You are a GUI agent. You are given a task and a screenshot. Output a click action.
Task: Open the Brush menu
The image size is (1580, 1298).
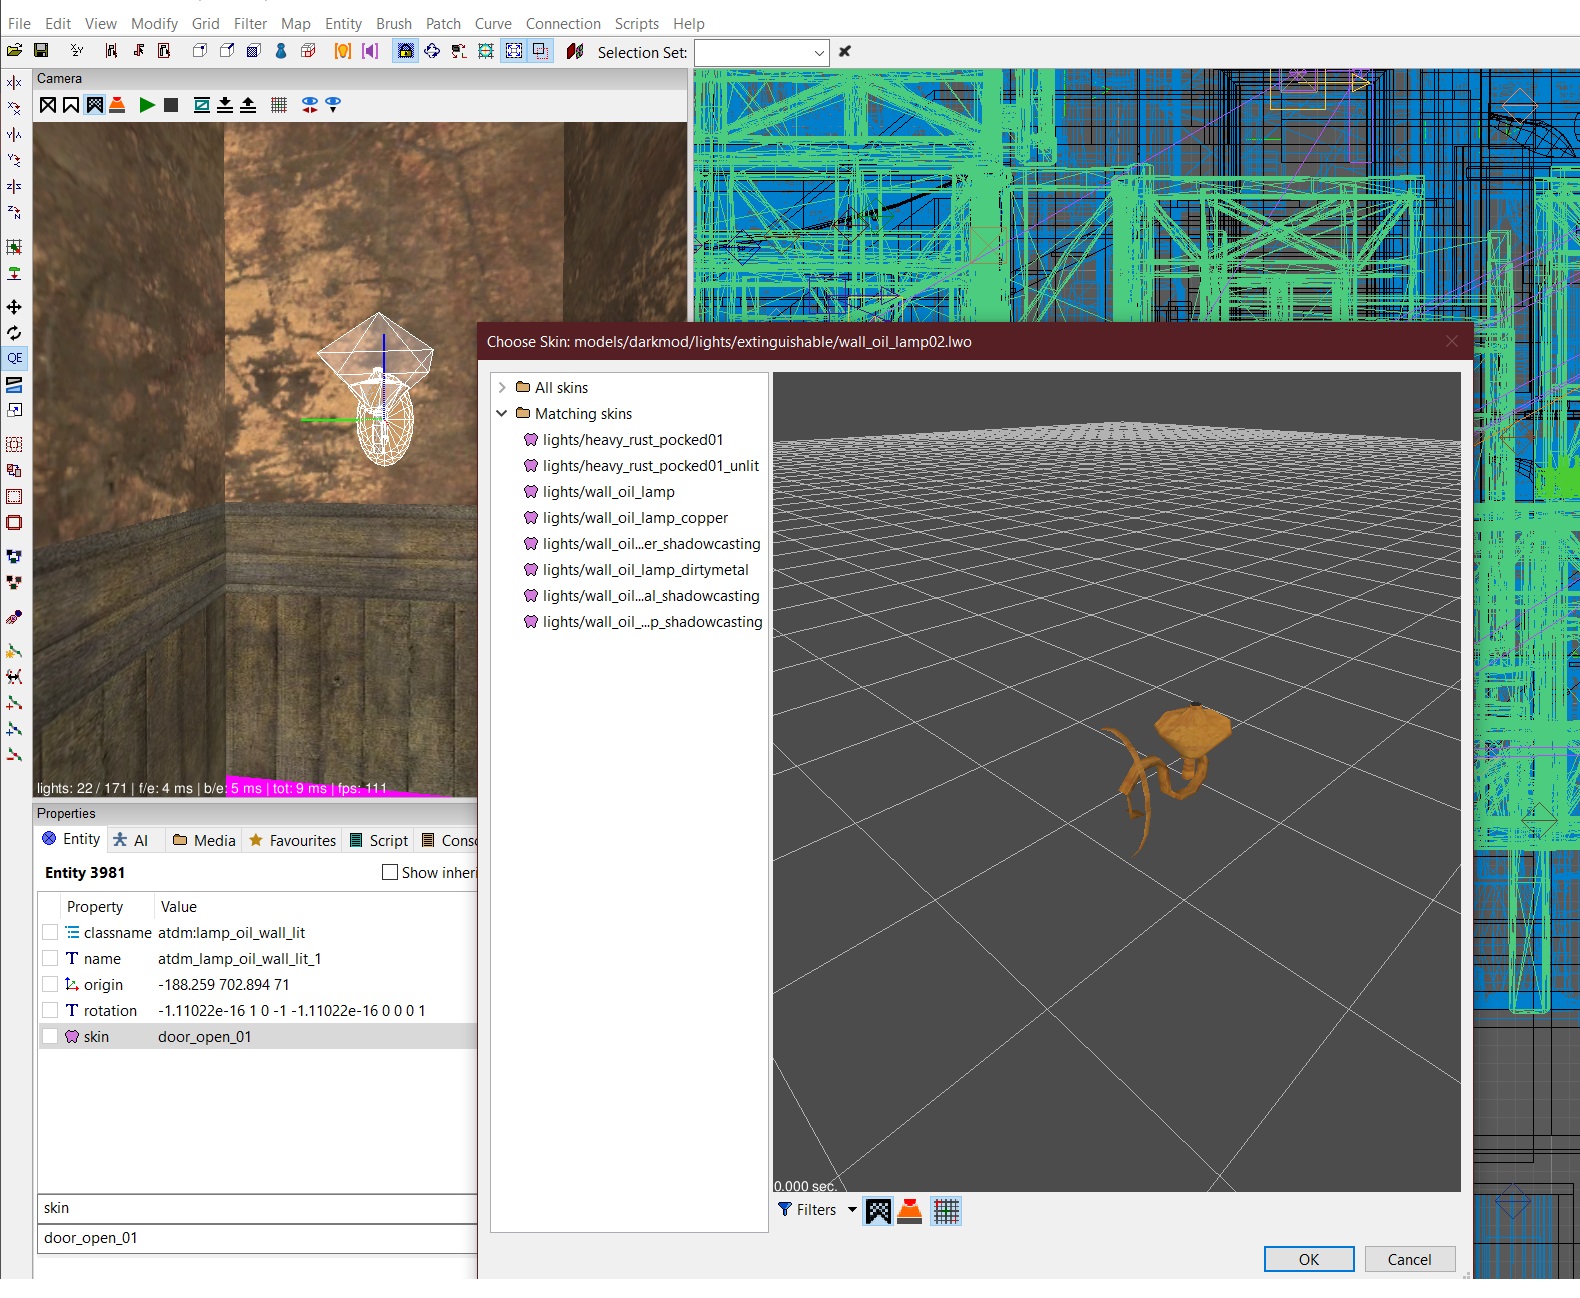(x=393, y=23)
